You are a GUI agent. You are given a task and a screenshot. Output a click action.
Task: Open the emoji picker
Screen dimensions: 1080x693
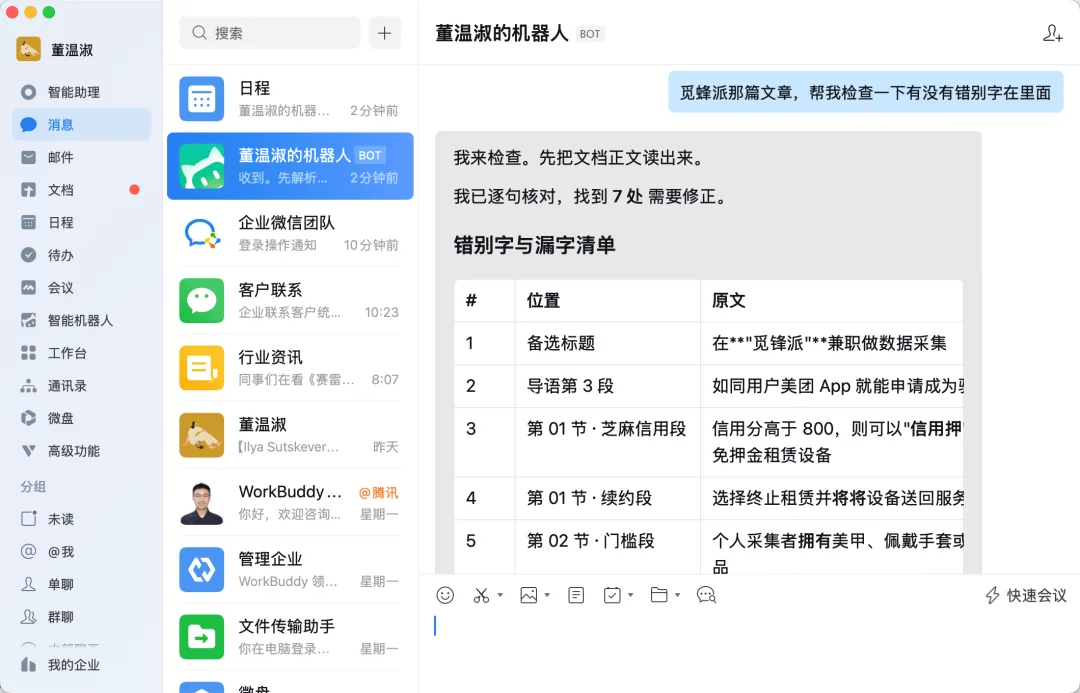[x=445, y=595]
